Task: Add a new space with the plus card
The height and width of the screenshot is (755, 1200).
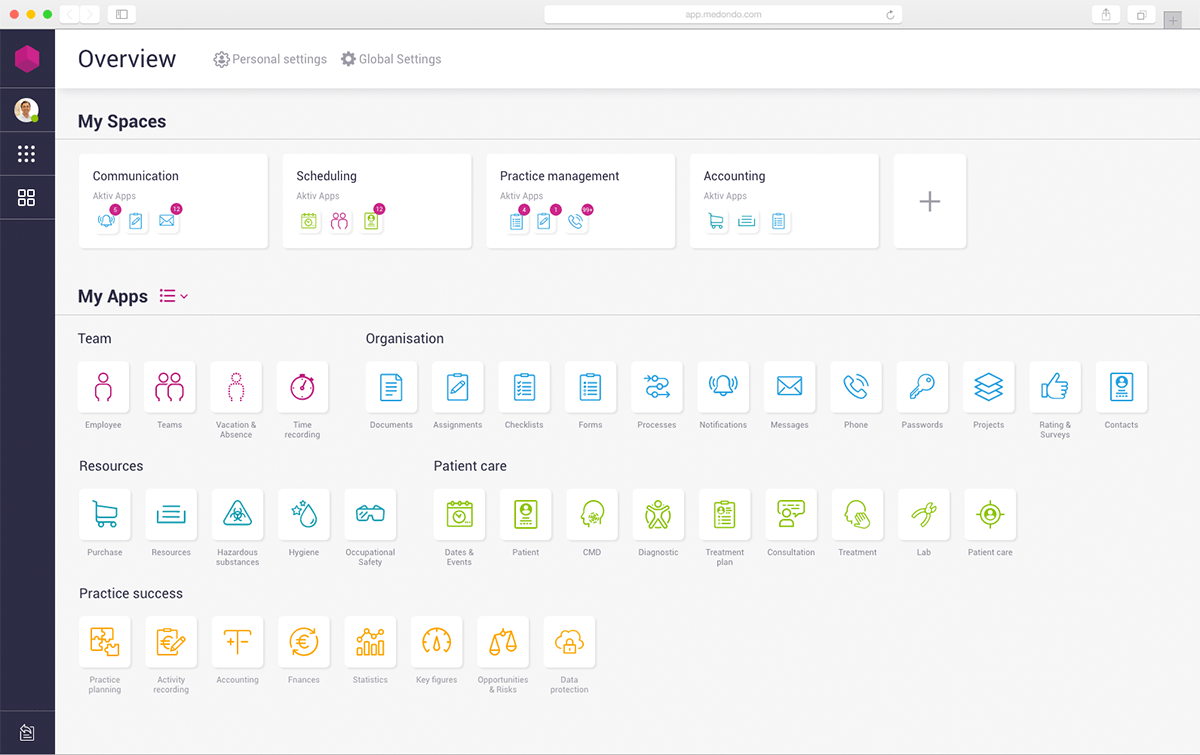Action: [x=929, y=201]
